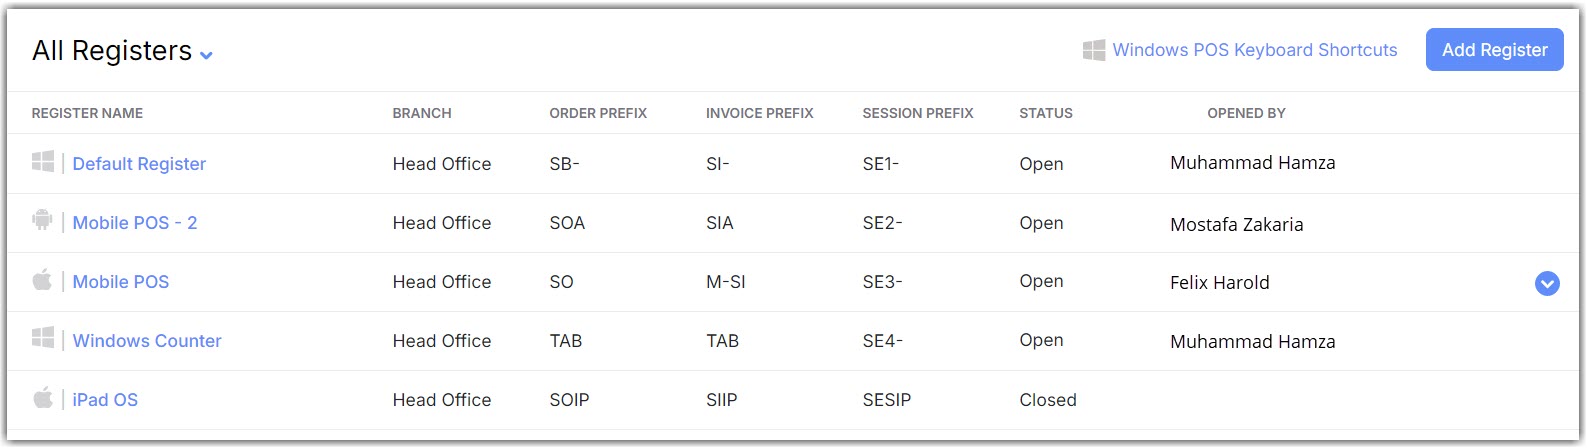Open Windows POS Keyboard Shortcuts link
The width and height of the screenshot is (1587, 448).
pyautogui.click(x=1254, y=50)
